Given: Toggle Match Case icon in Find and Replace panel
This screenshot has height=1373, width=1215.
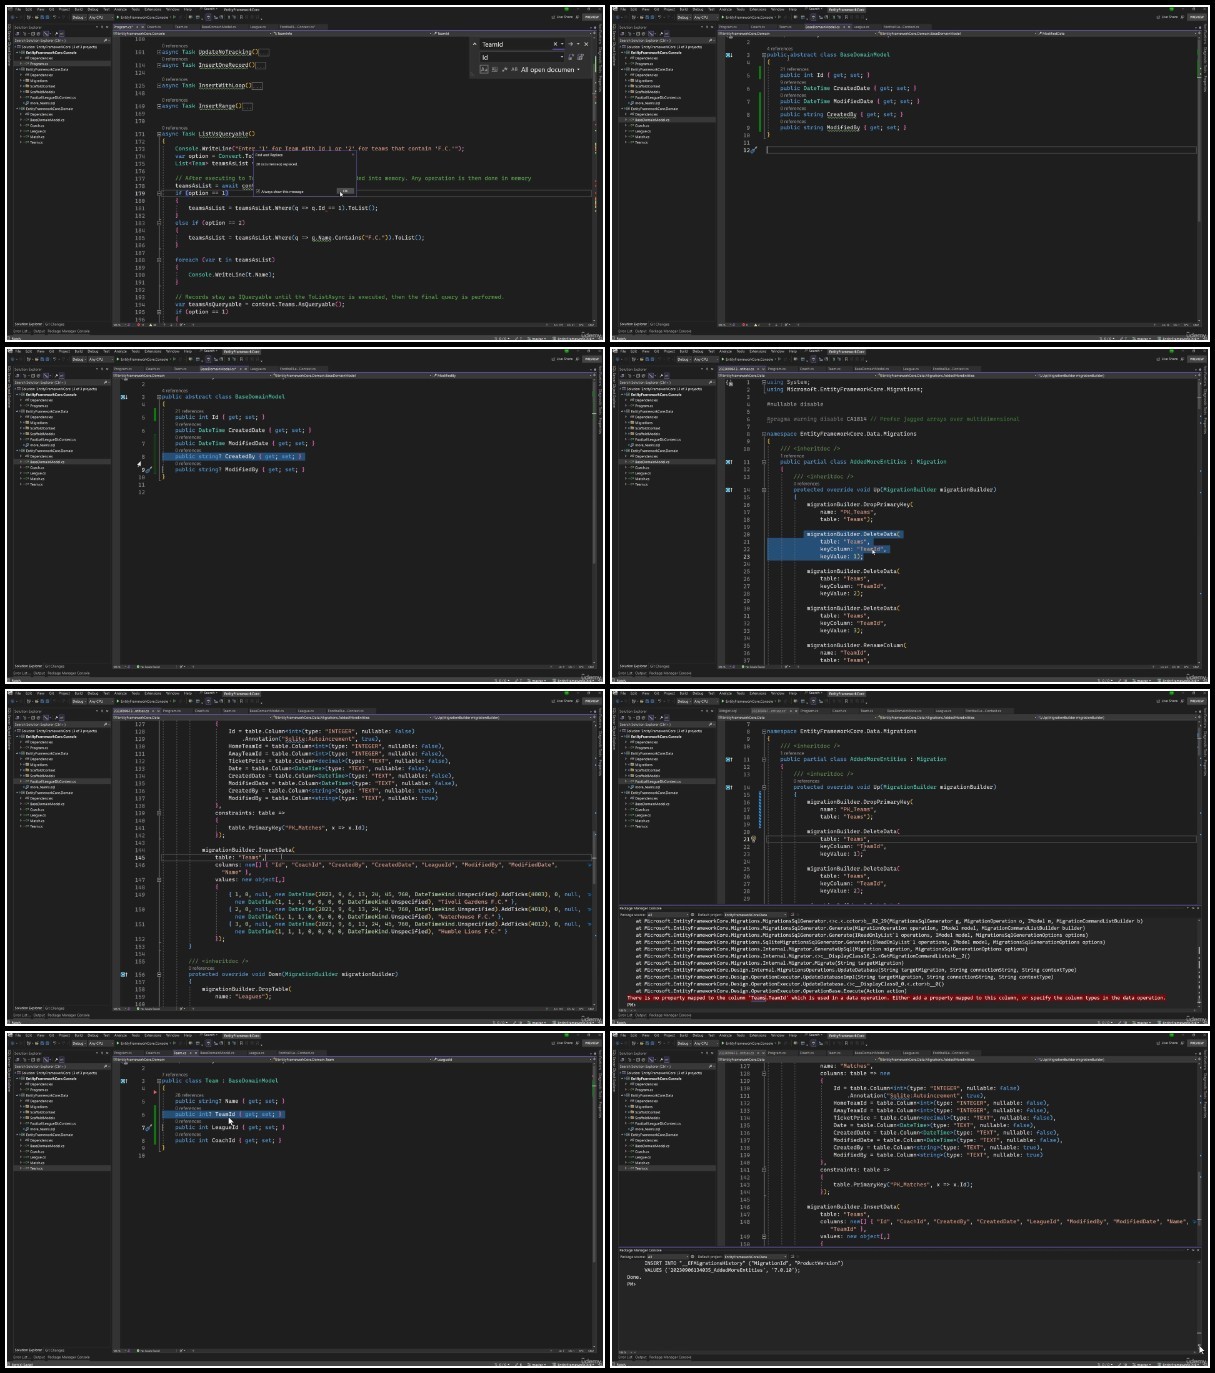Looking at the screenshot, I should [x=484, y=70].
